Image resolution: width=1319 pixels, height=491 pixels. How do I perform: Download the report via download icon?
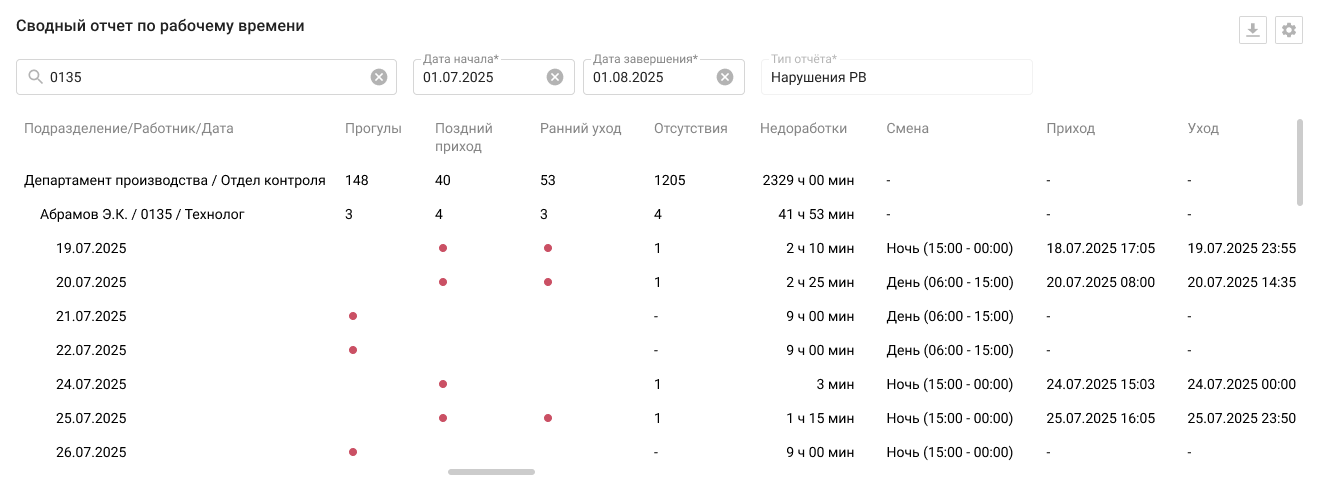click(1252, 31)
